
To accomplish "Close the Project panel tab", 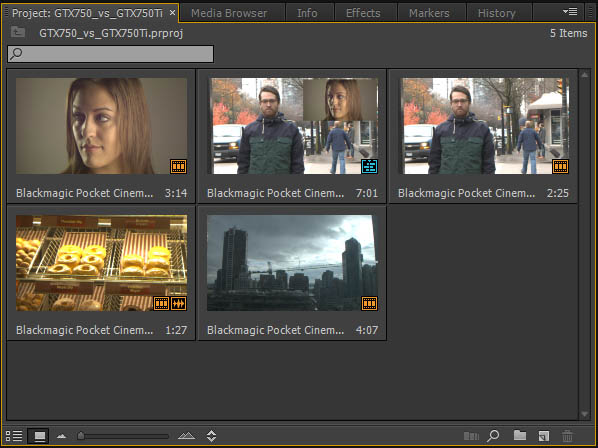I will pos(172,13).
